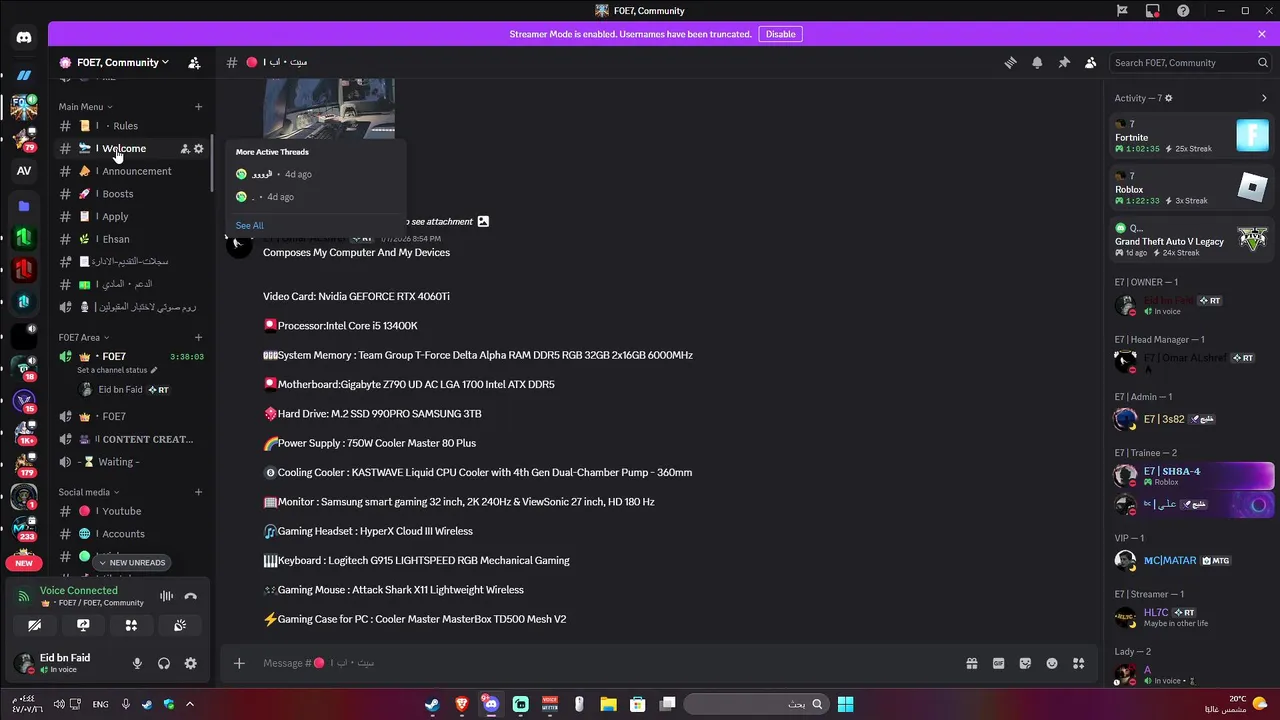Collapse the FOE7 Area category
Viewport: 1280px width, 720px height.
tap(84, 337)
